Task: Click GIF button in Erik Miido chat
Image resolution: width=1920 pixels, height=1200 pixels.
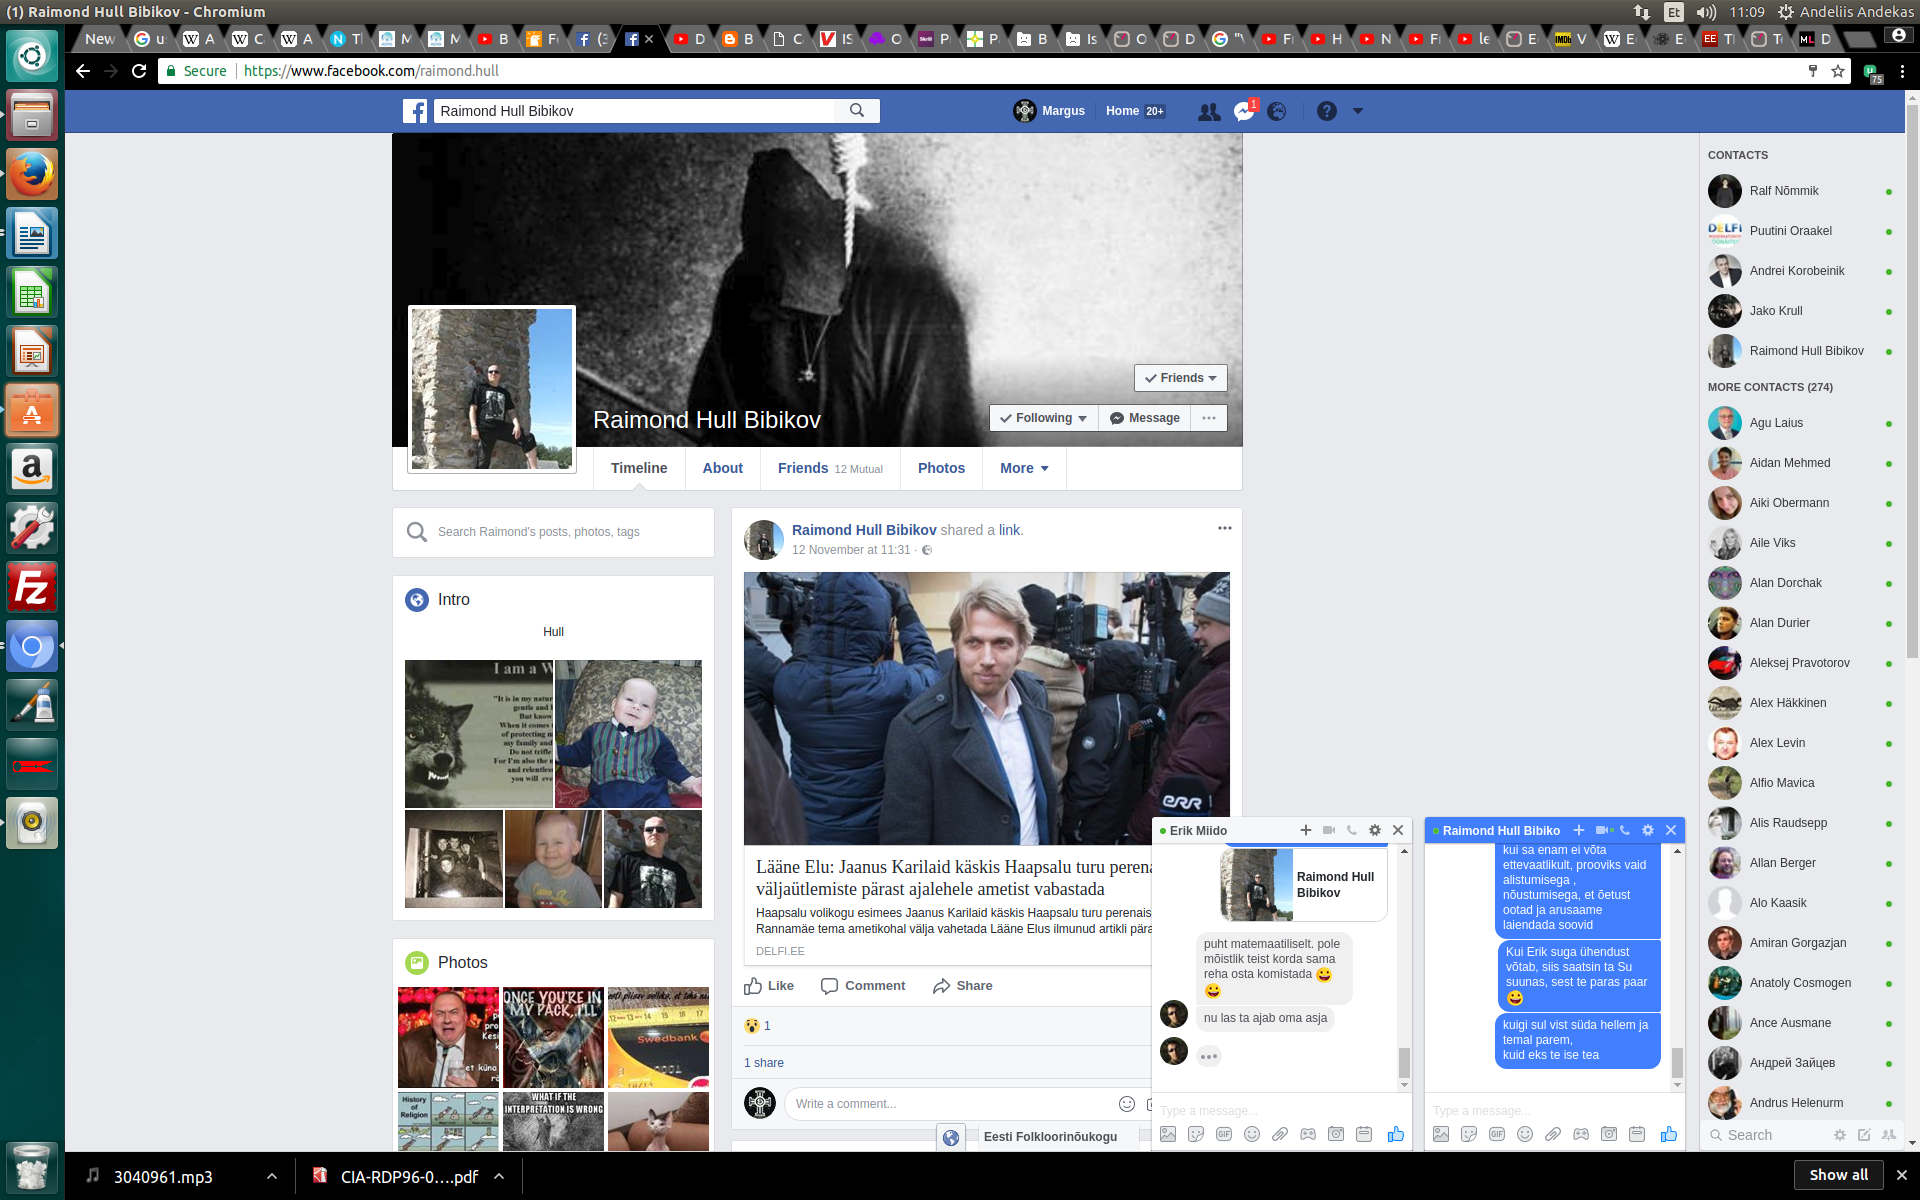Action: point(1224,1134)
